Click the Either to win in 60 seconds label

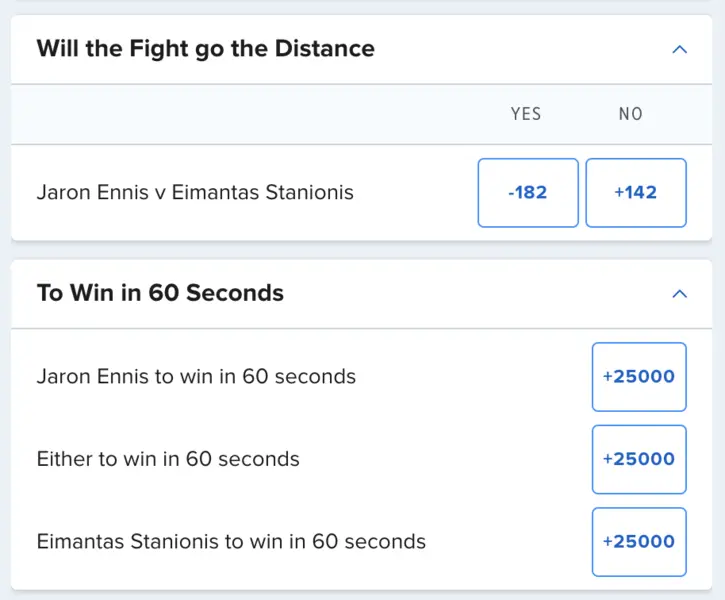tap(168, 459)
